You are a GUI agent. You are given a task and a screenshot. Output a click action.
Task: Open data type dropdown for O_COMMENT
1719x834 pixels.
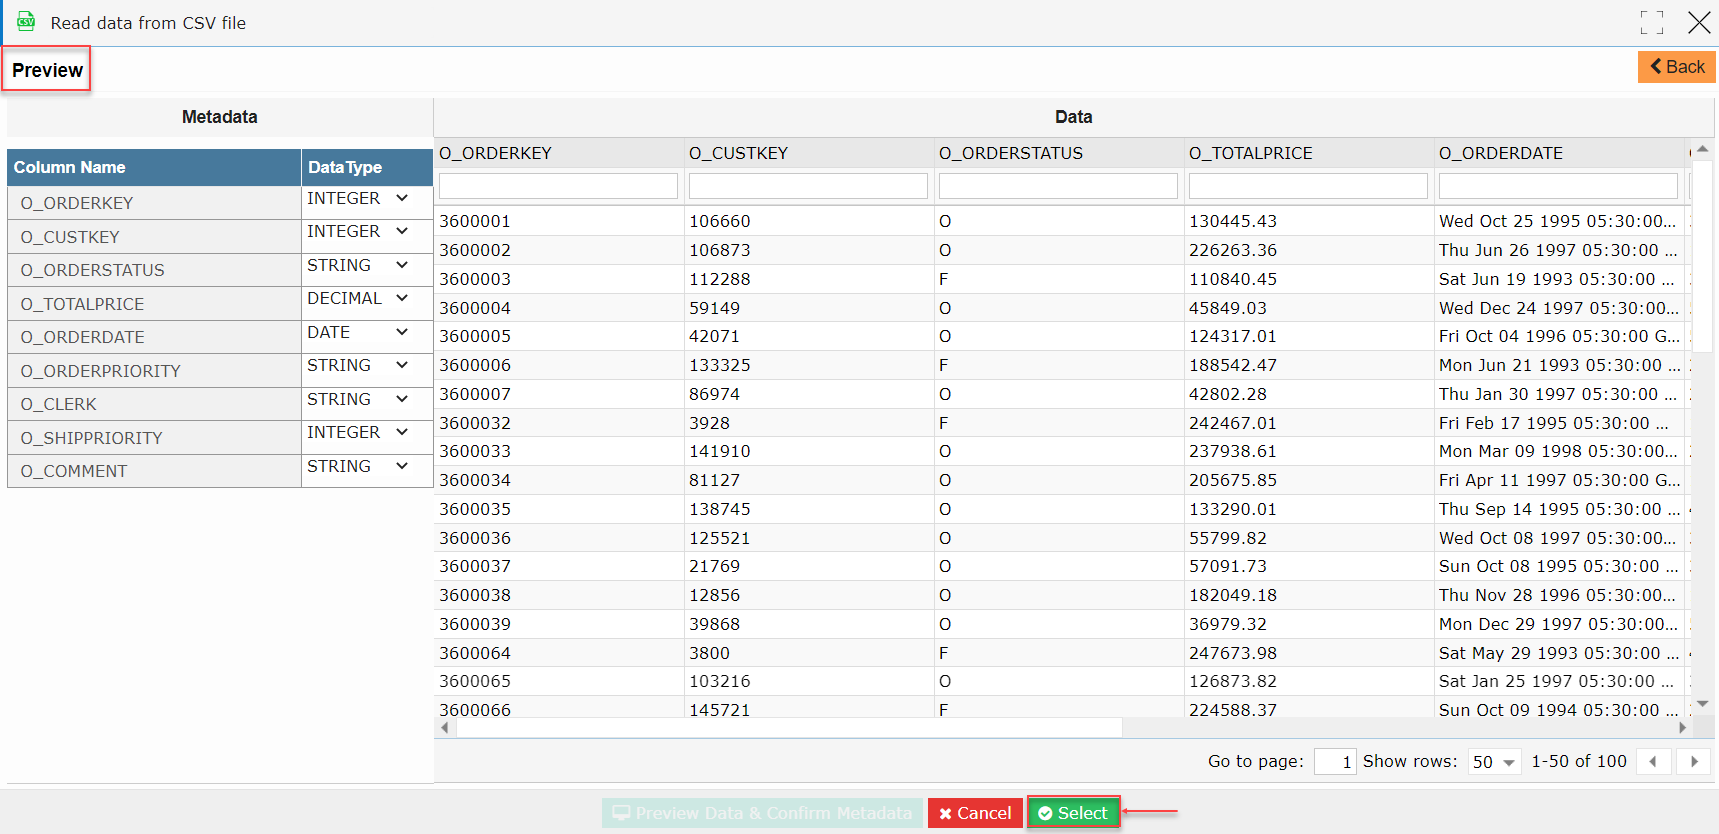coord(359,466)
